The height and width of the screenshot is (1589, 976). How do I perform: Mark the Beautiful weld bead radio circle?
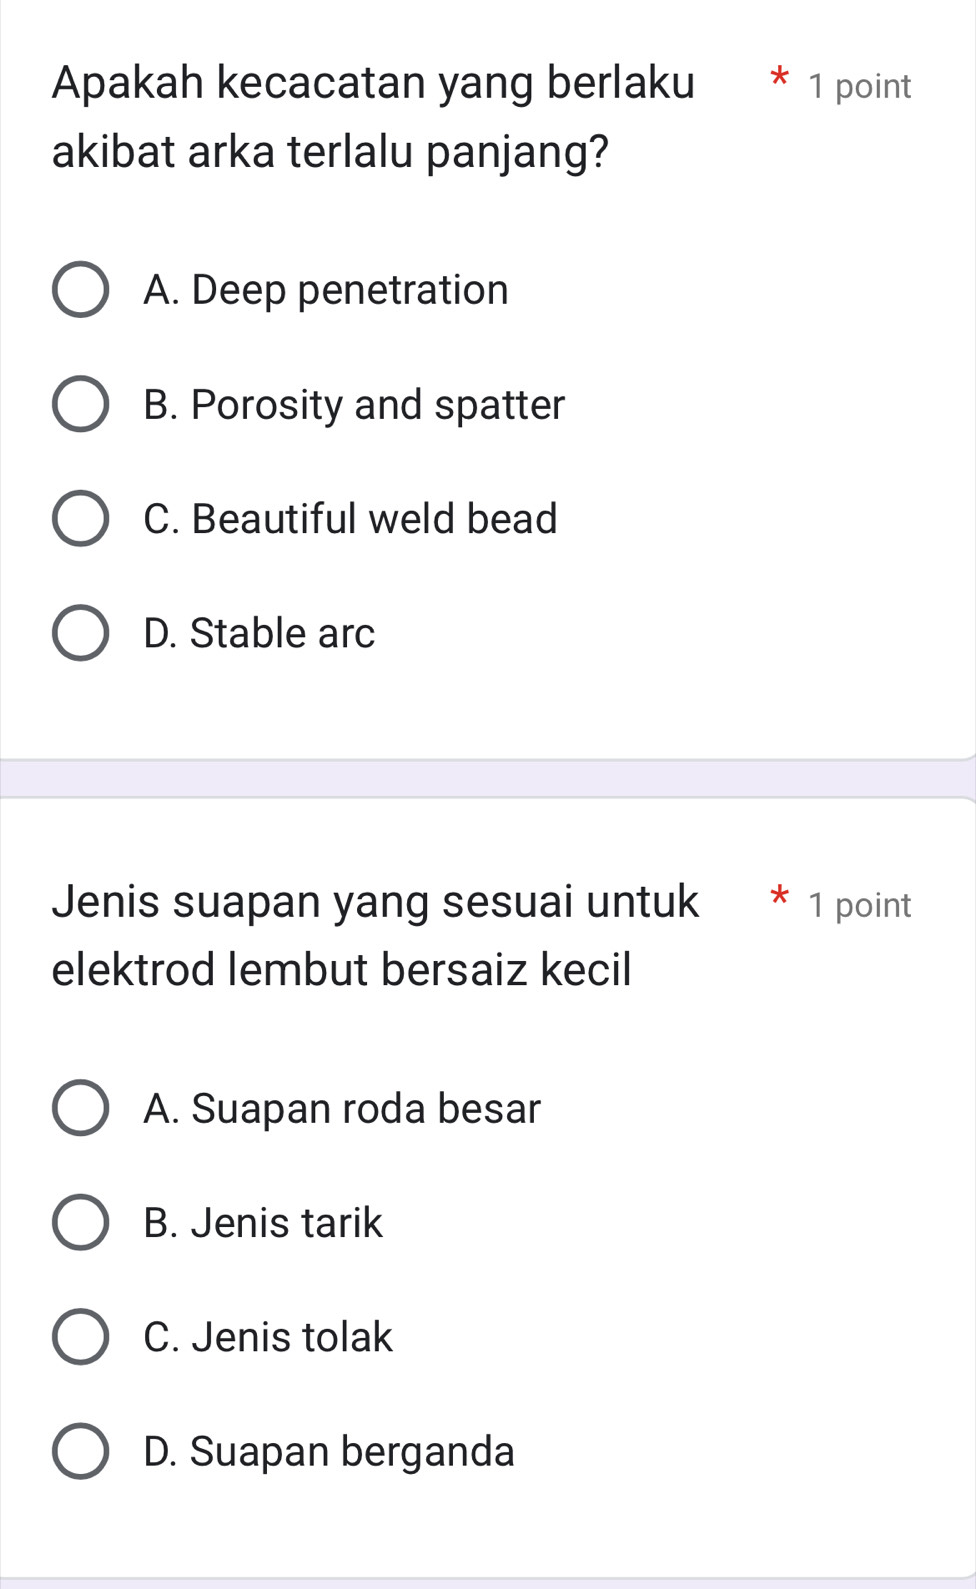point(80,519)
